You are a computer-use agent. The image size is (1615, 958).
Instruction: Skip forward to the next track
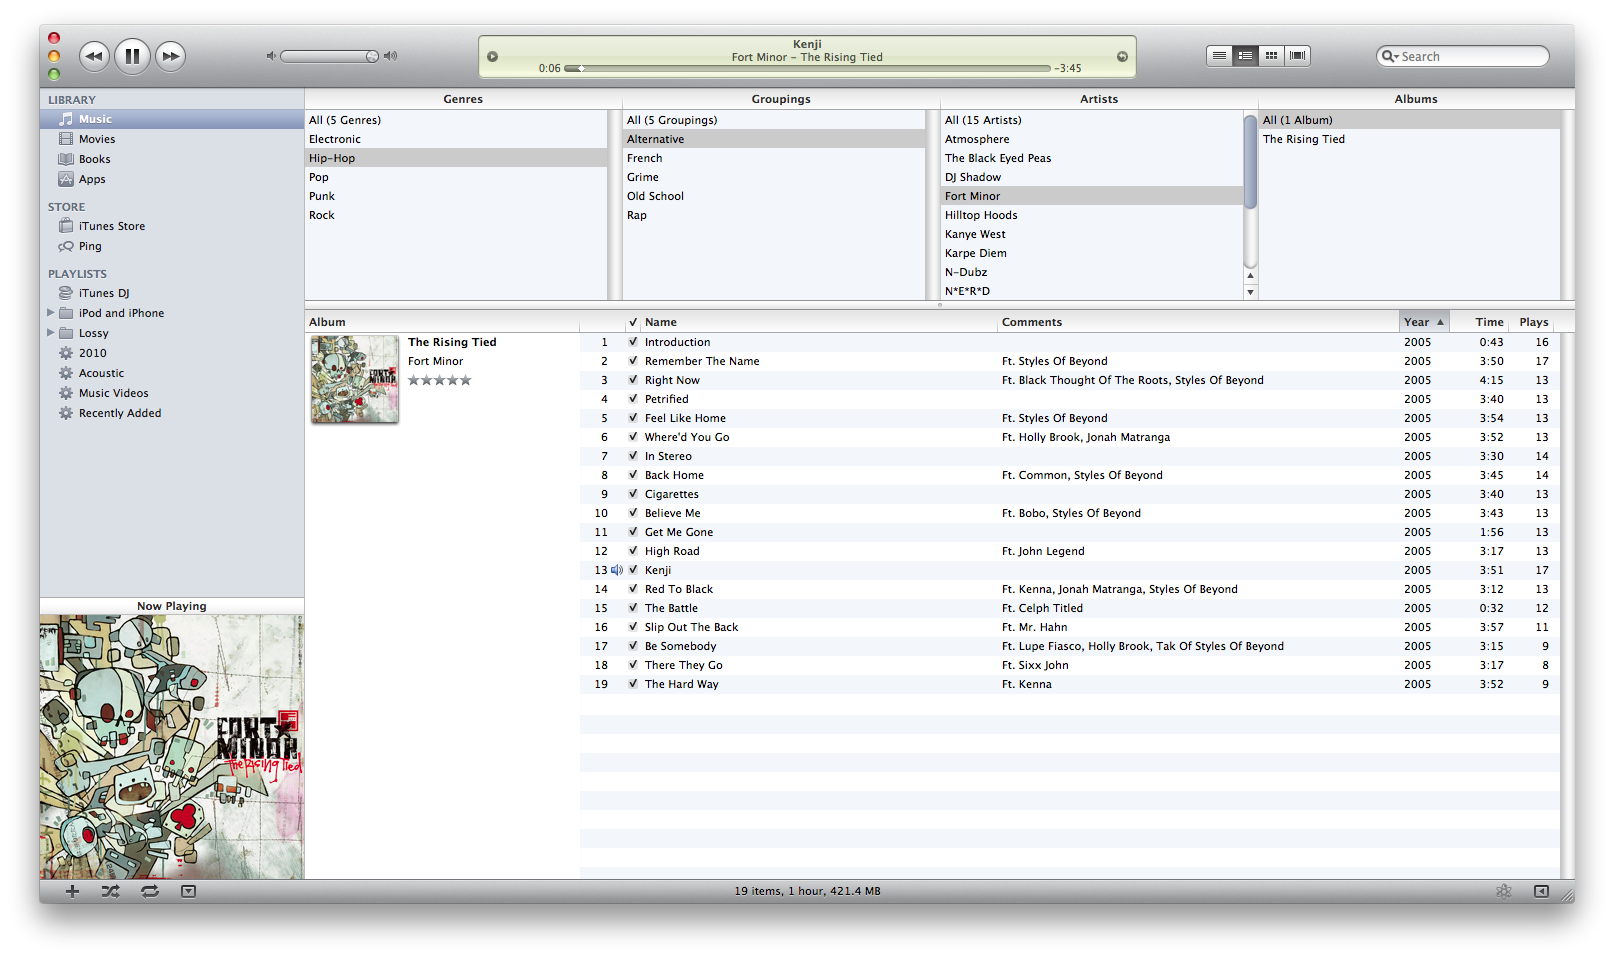coord(171,56)
